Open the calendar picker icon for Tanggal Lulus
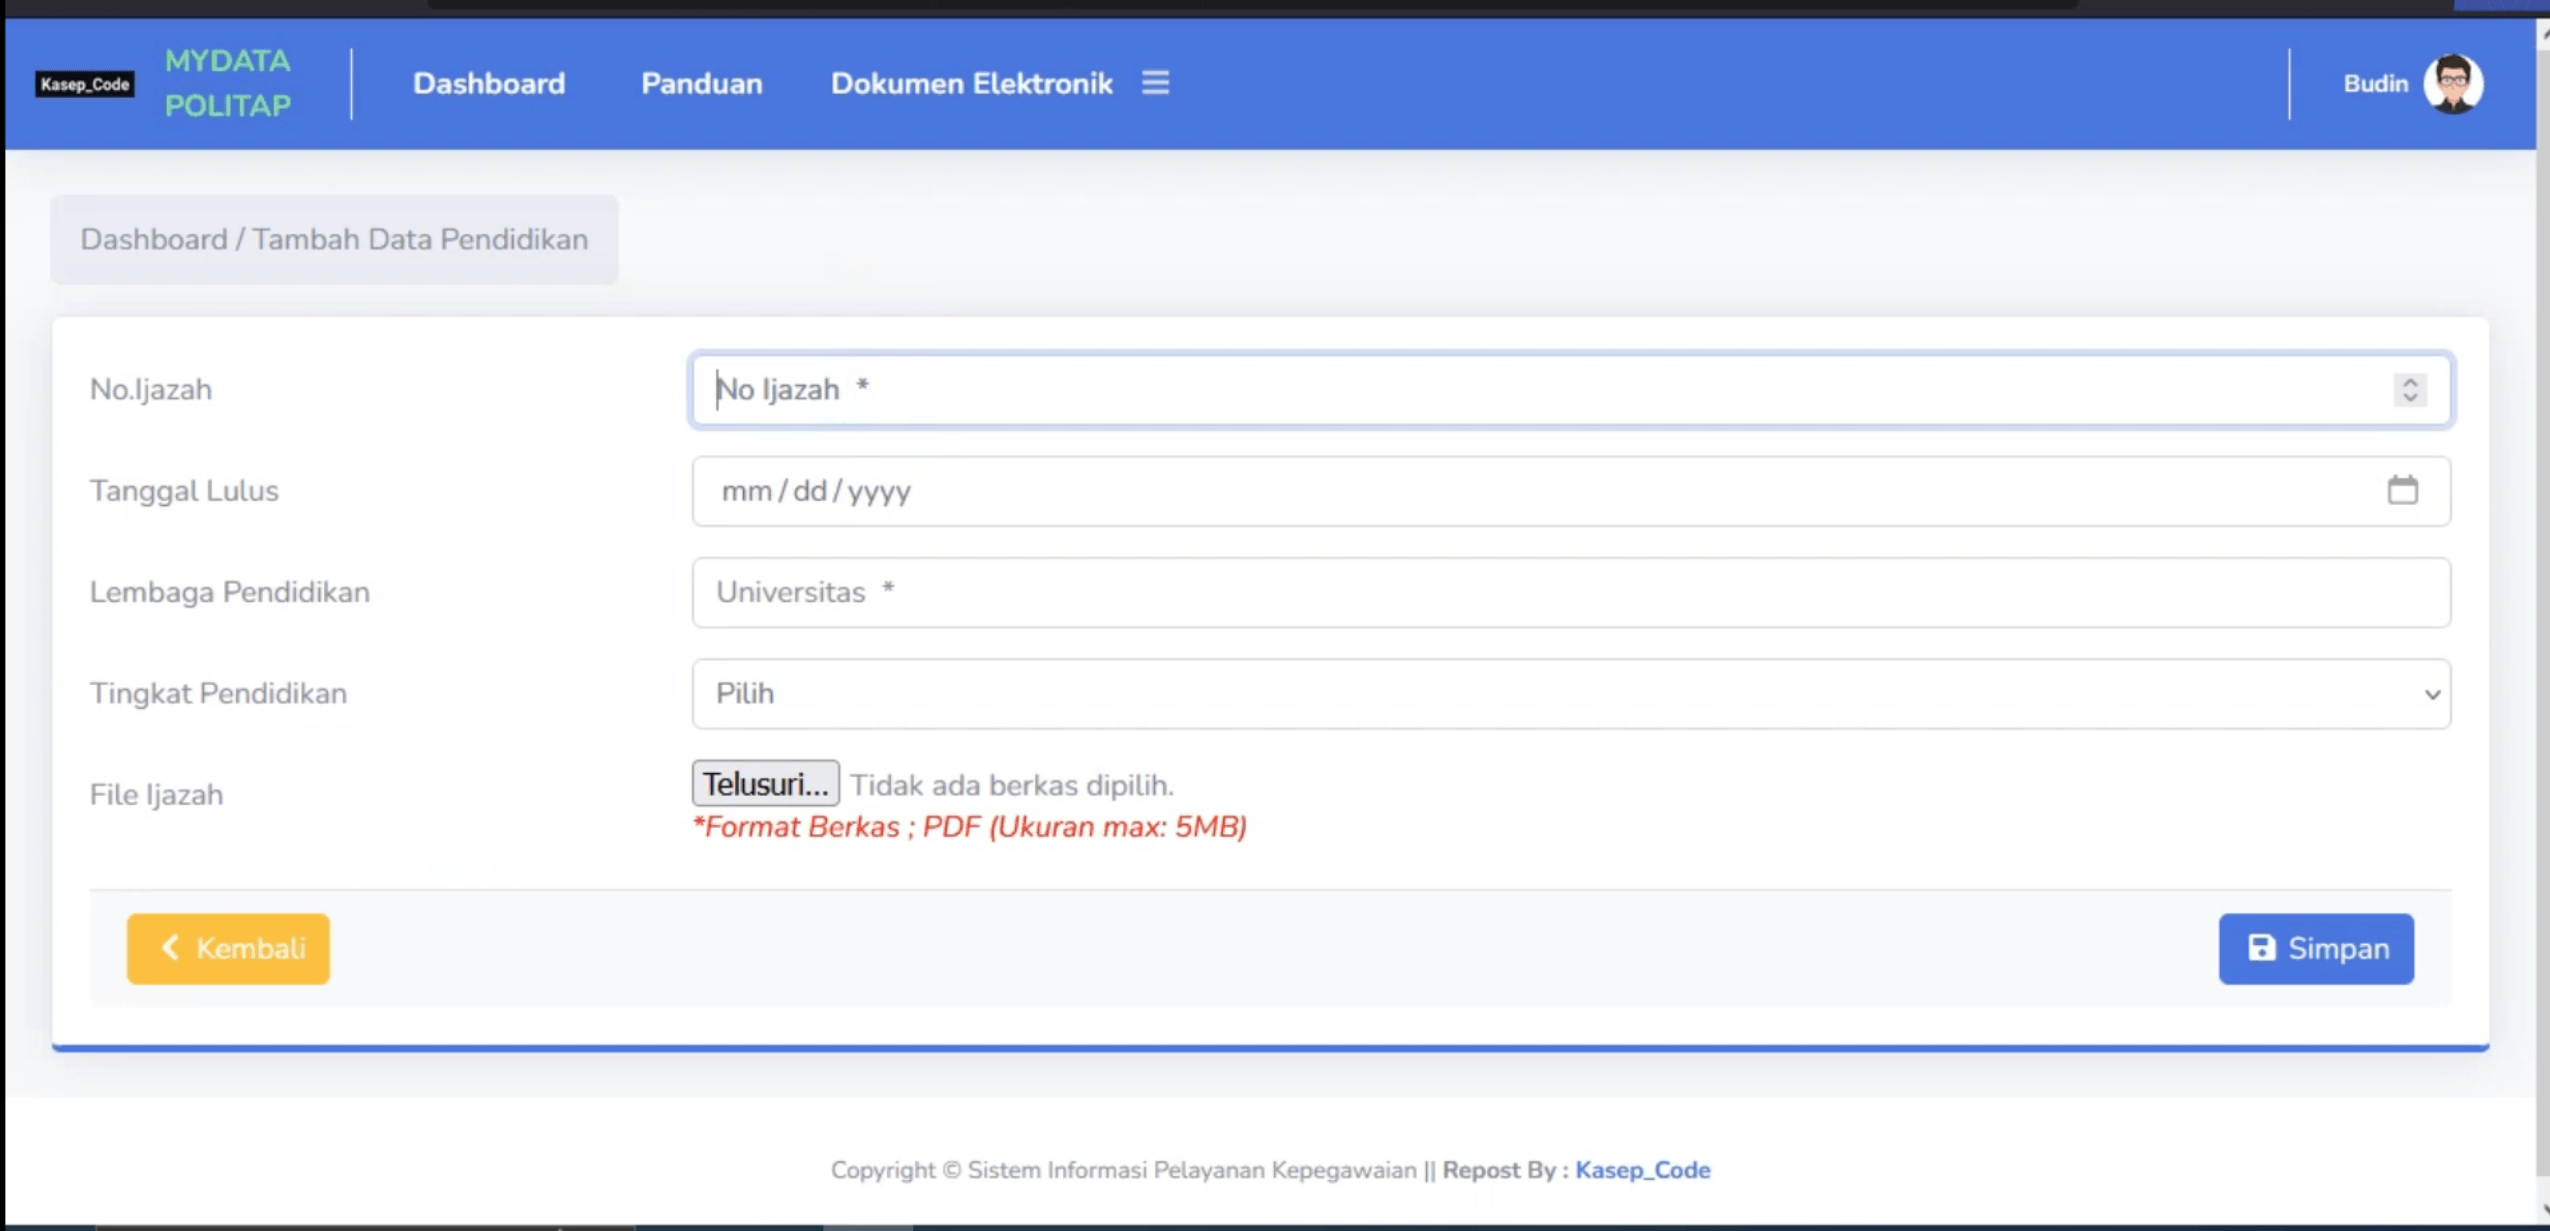Viewport: 2550px width, 1231px height. (2402, 490)
